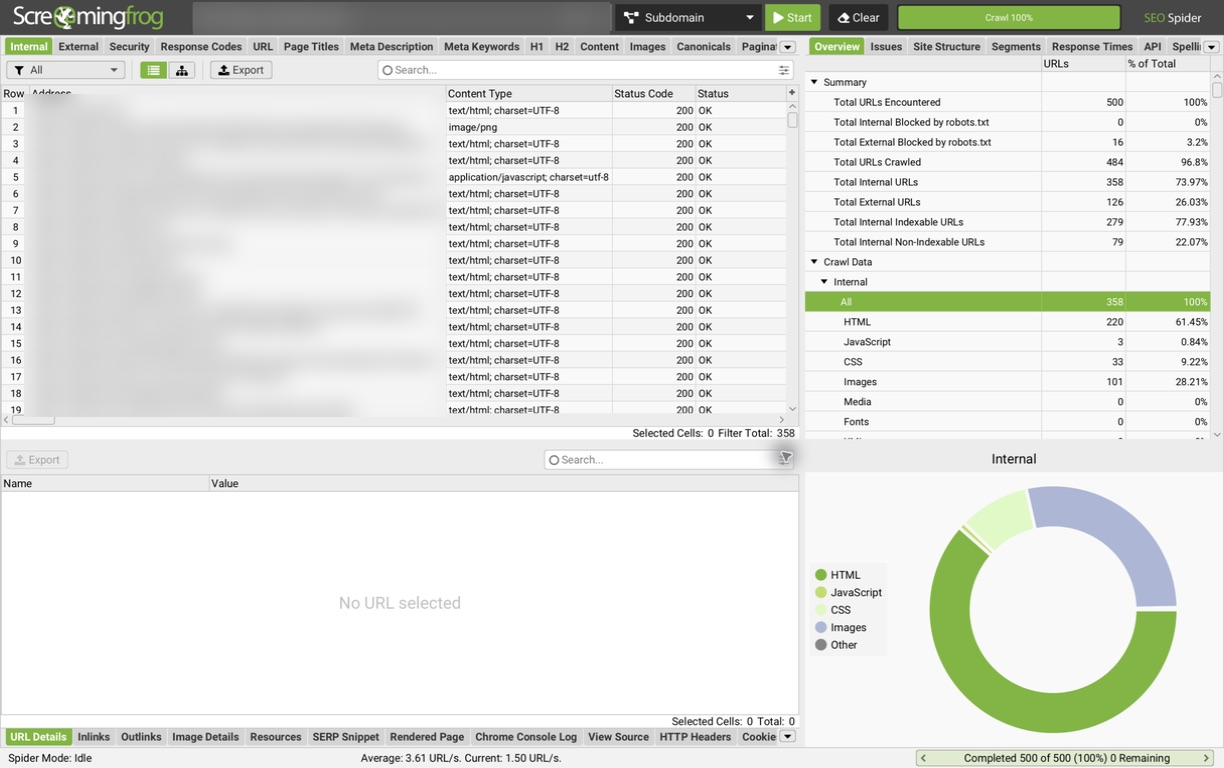Open the Inlinks tab
The height and width of the screenshot is (768, 1224).
94,737
